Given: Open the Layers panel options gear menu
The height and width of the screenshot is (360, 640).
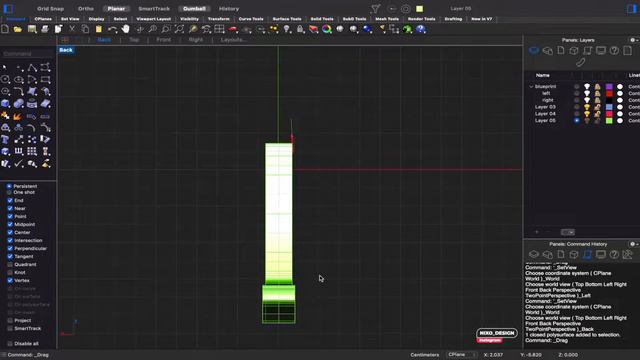Looking at the screenshot, I should (634, 40).
